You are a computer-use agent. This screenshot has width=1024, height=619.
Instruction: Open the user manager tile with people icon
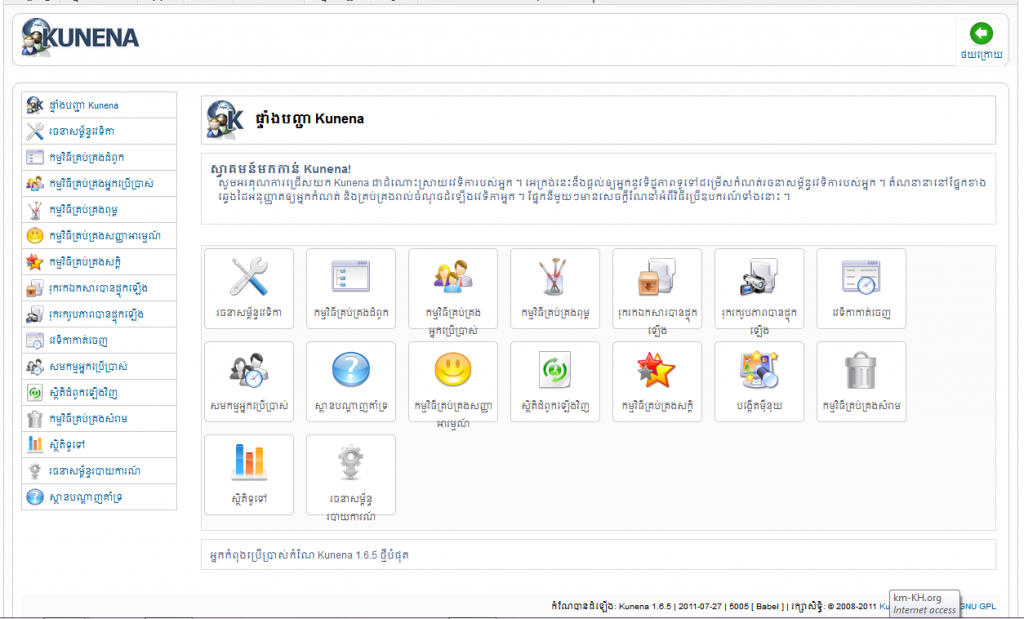click(453, 288)
